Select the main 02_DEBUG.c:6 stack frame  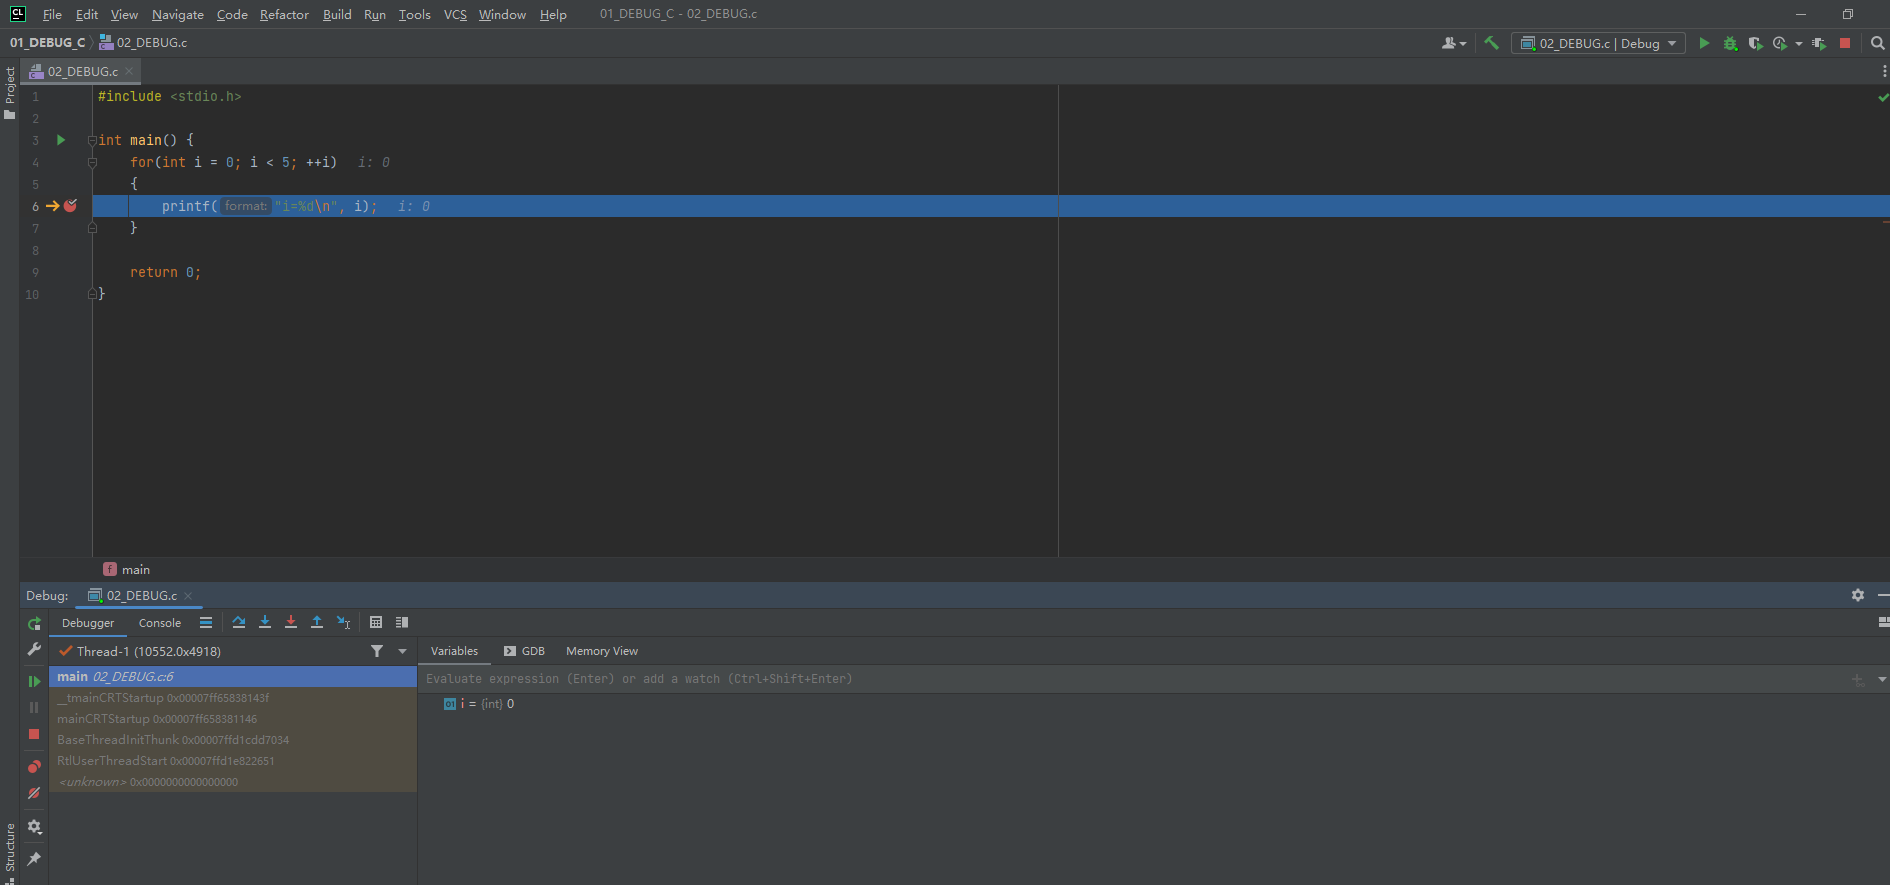point(233,677)
